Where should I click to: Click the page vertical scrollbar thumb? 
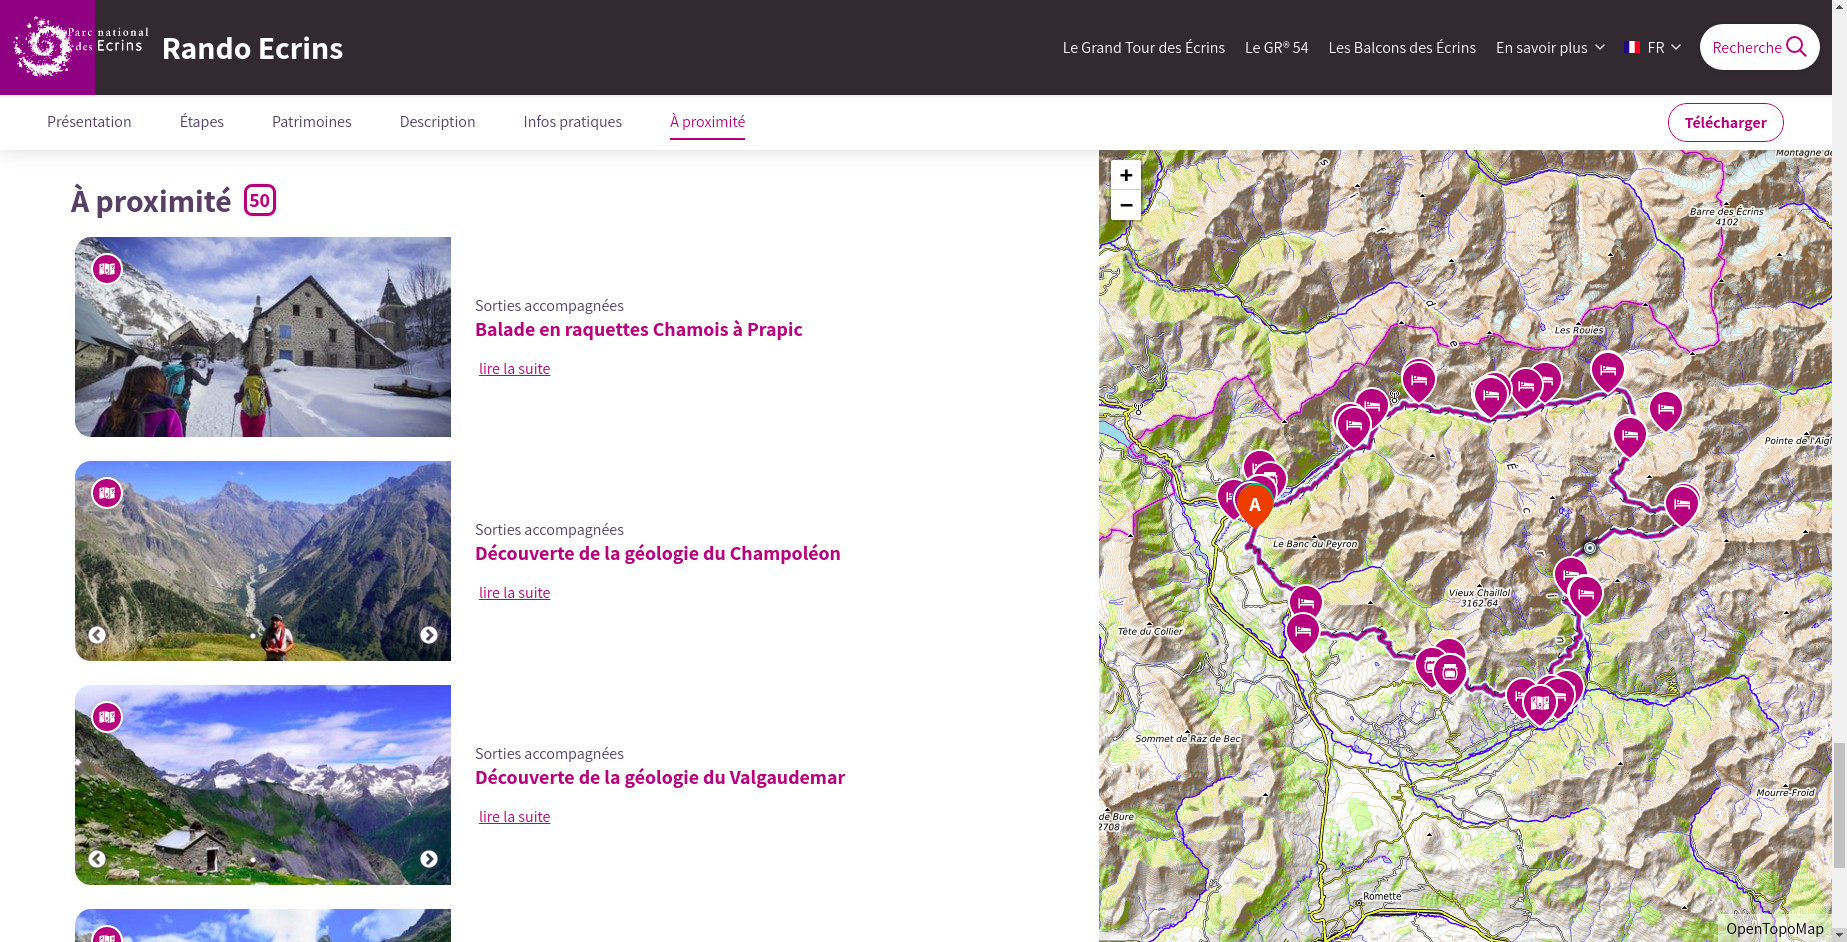pos(1839,805)
